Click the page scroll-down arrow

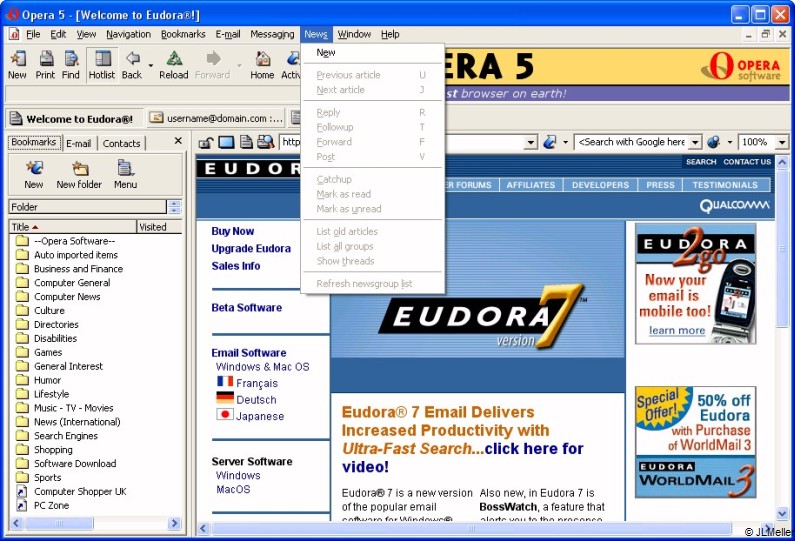point(782,514)
